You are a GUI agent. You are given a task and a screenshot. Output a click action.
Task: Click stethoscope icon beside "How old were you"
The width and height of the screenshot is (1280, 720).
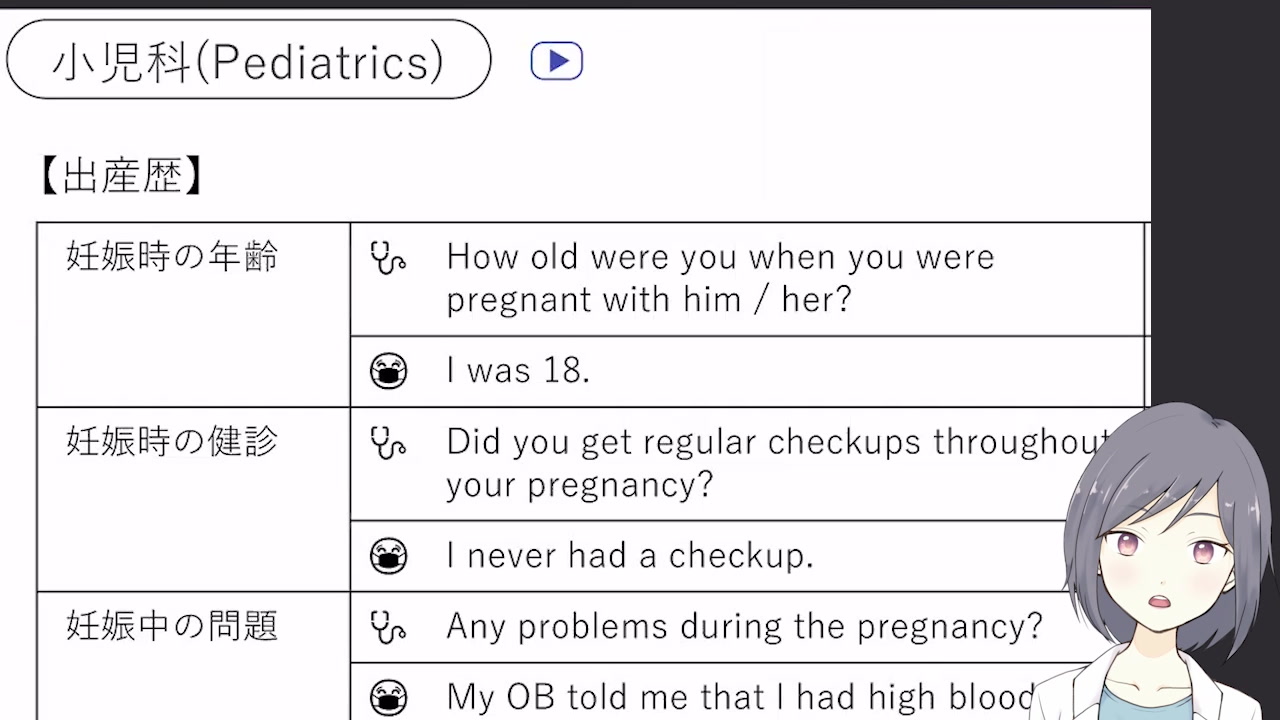coord(388,258)
